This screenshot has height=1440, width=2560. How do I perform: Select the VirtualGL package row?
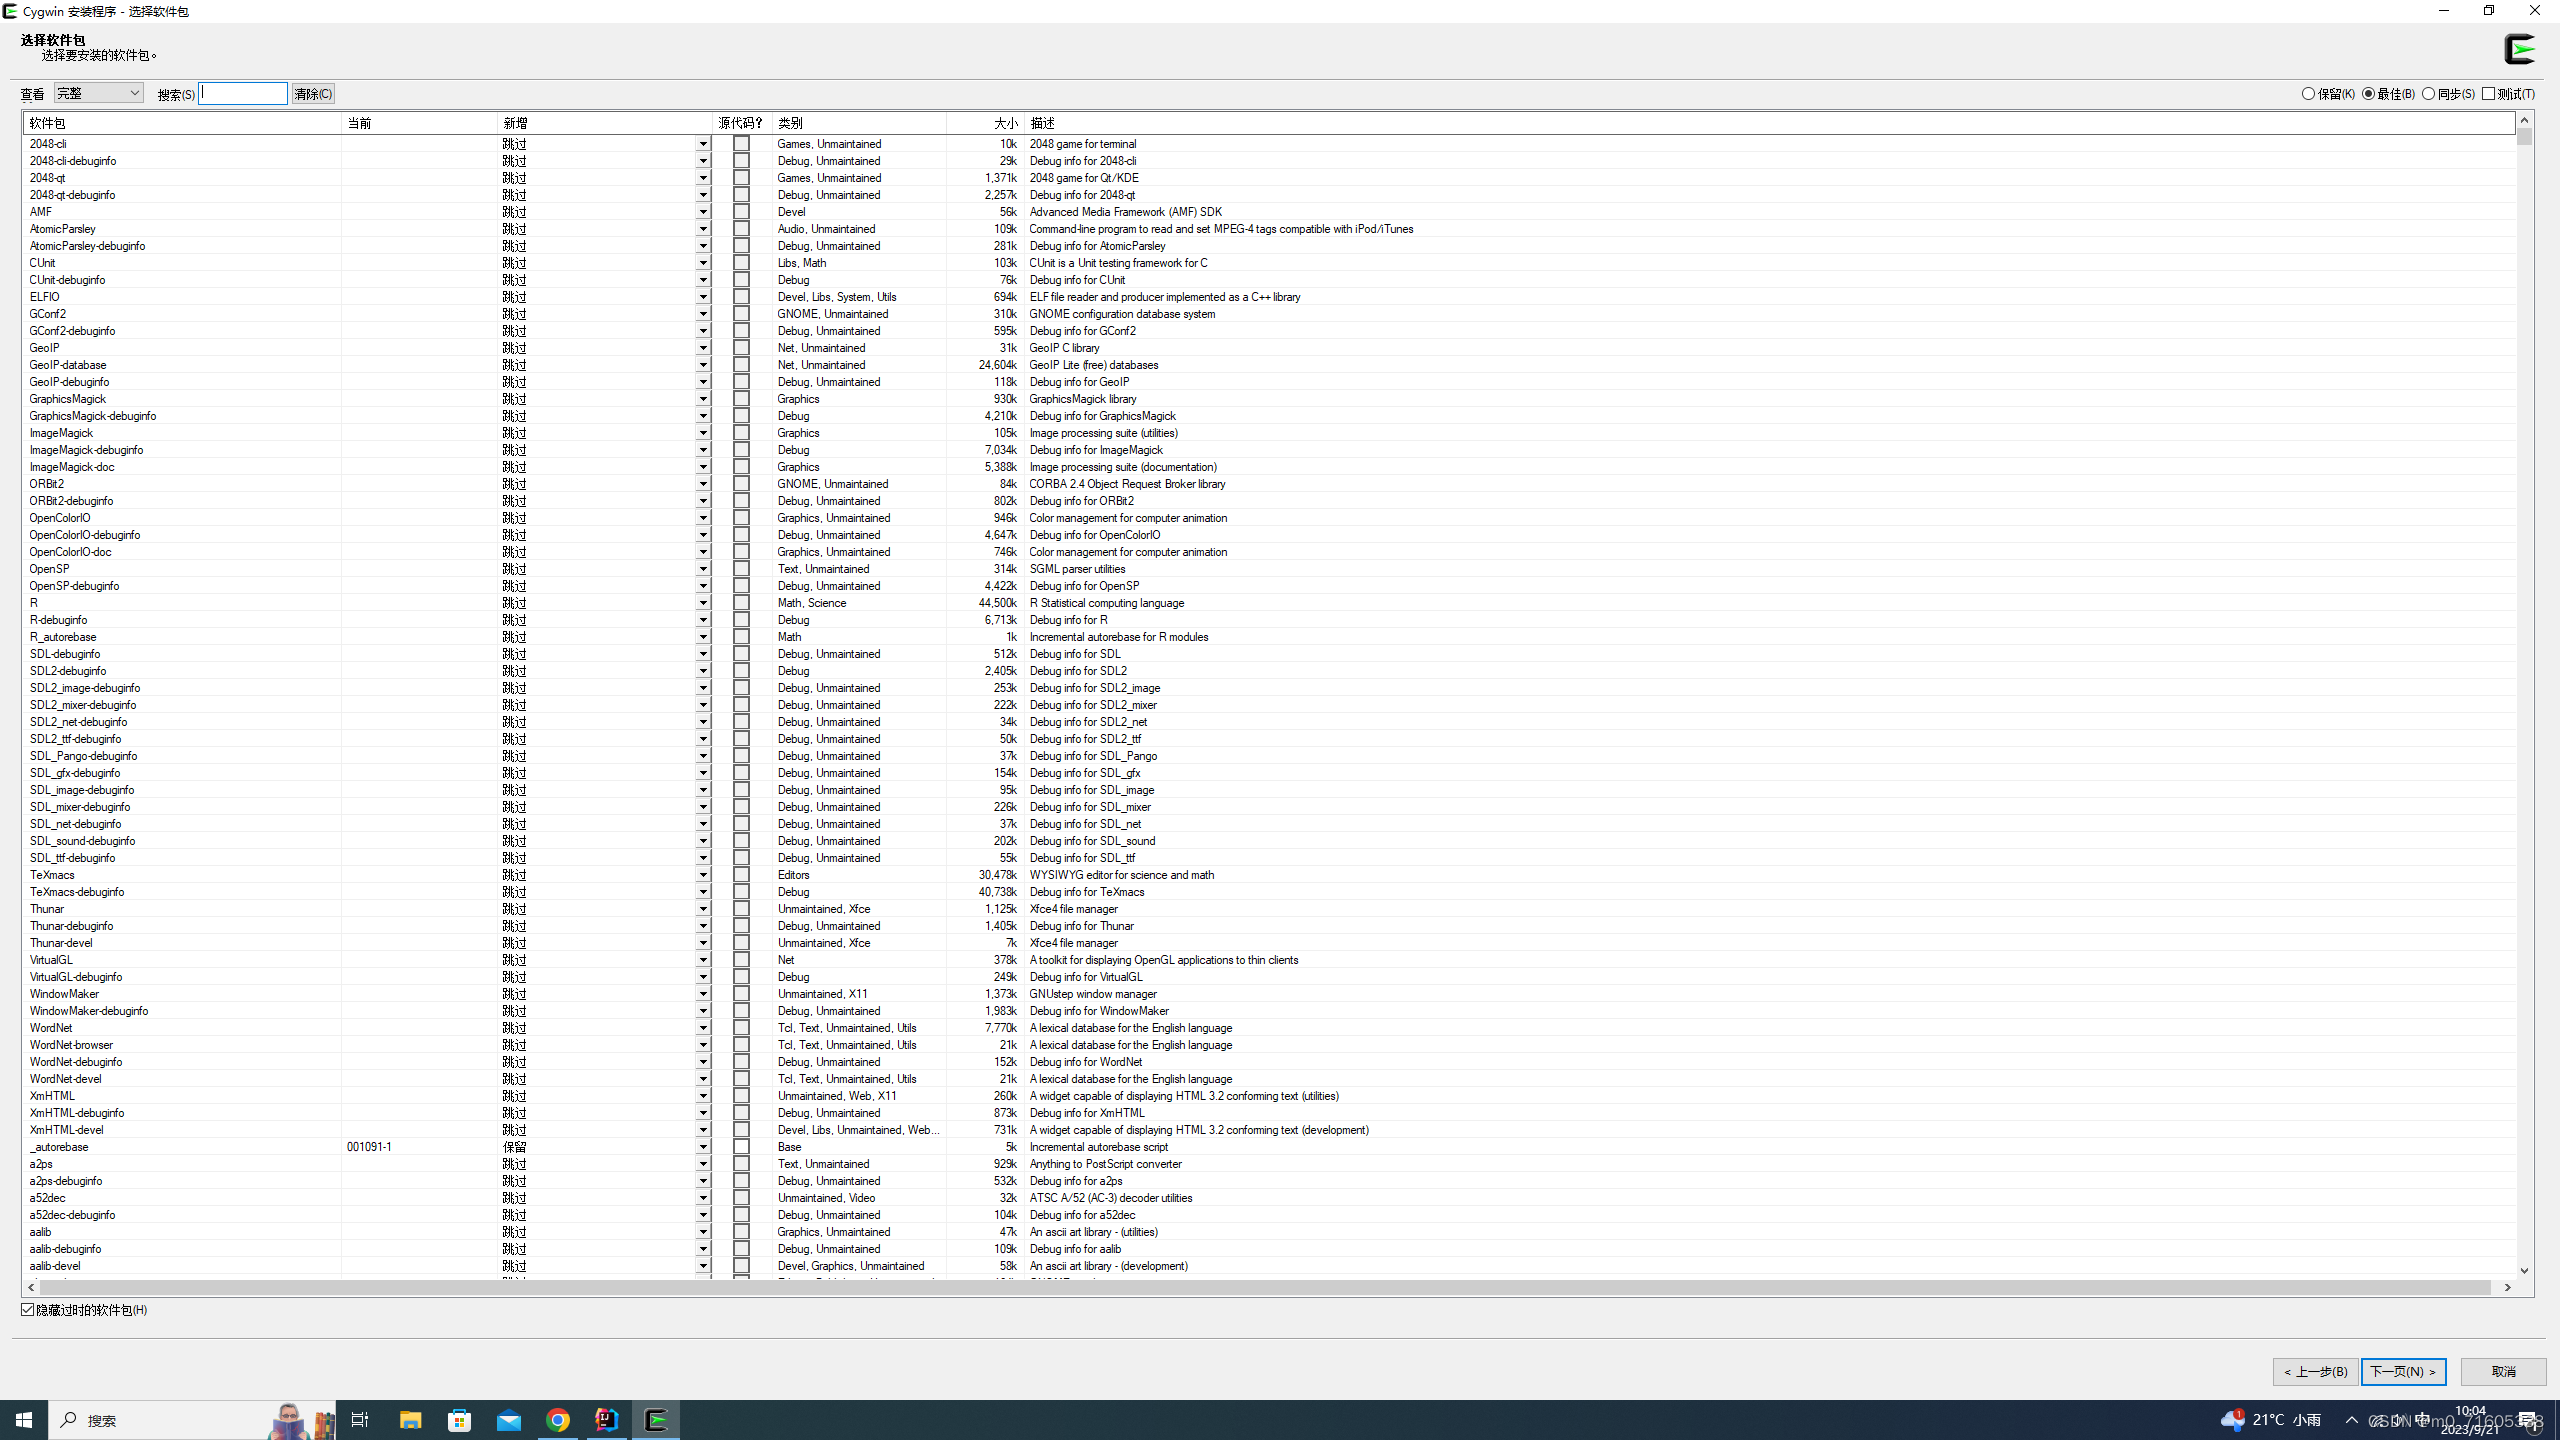coord(1269,960)
